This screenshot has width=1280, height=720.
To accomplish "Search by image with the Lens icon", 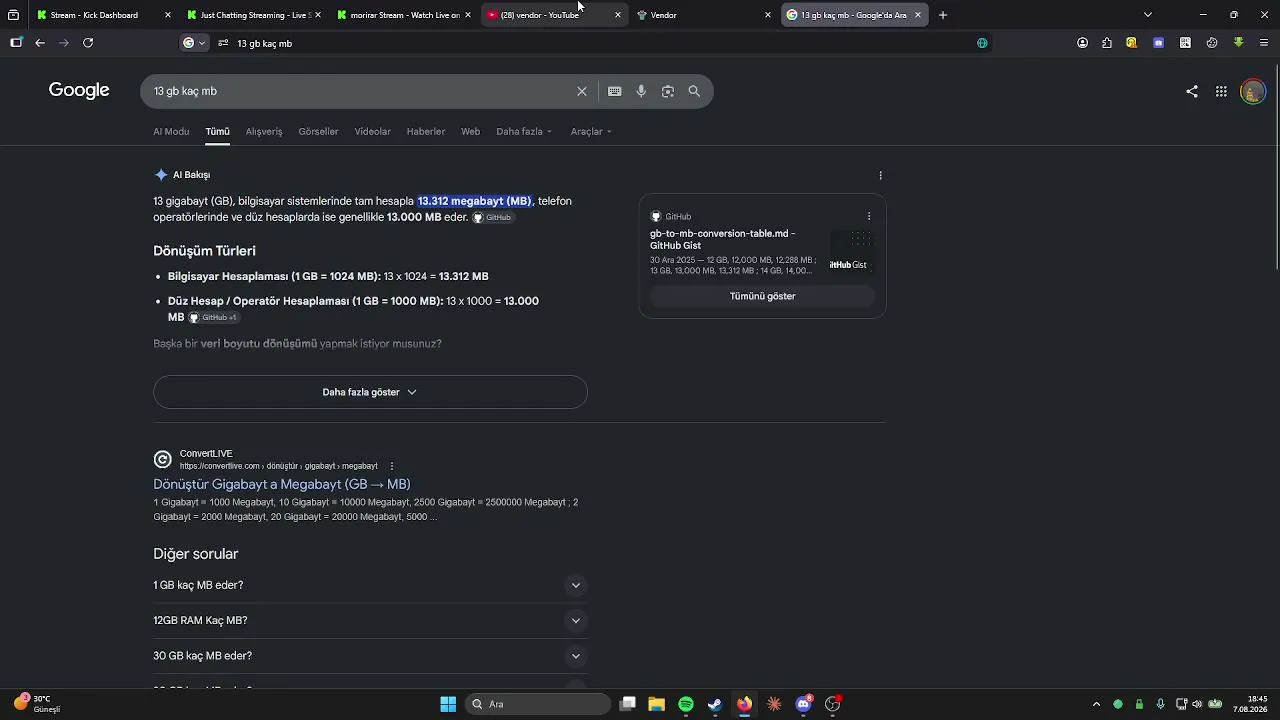I will pos(668,91).
